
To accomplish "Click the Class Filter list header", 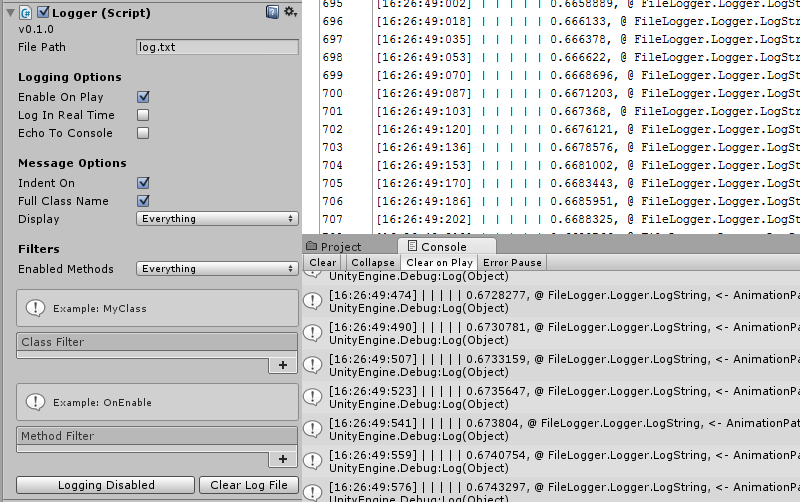I will click(x=157, y=342).
